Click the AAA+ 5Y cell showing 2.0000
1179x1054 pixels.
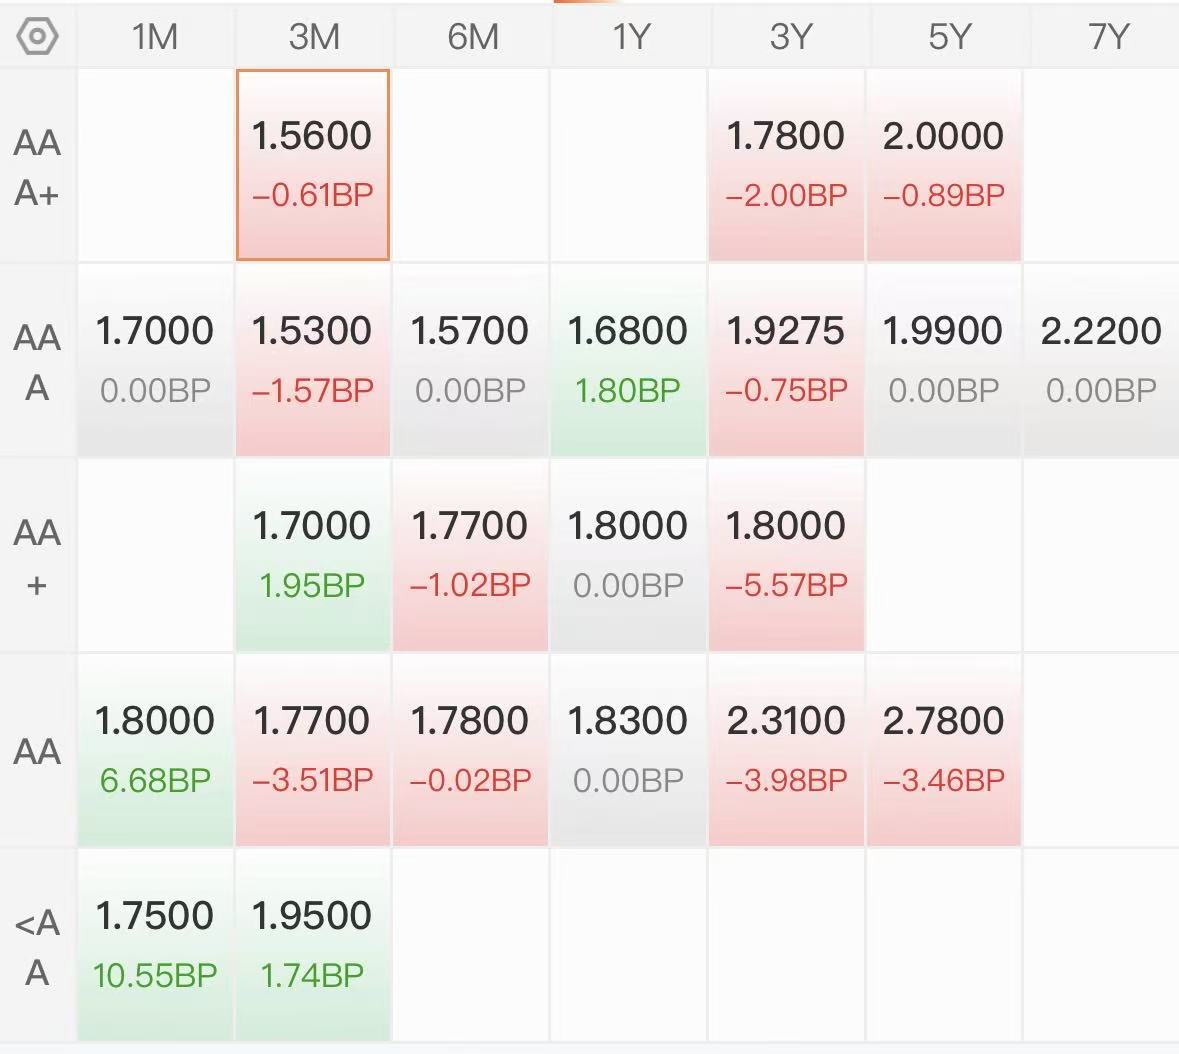943,164
